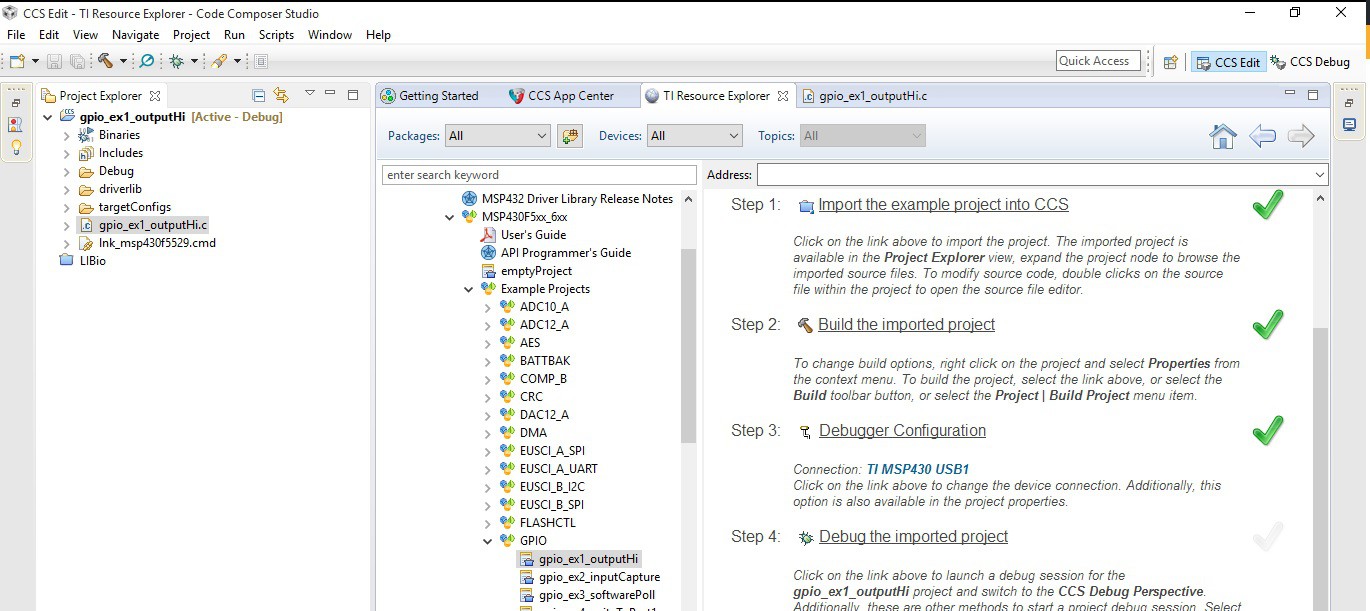Click the outline view icon on right trim
Screen dimensions: 1370x611
(x=1350, y=125)
